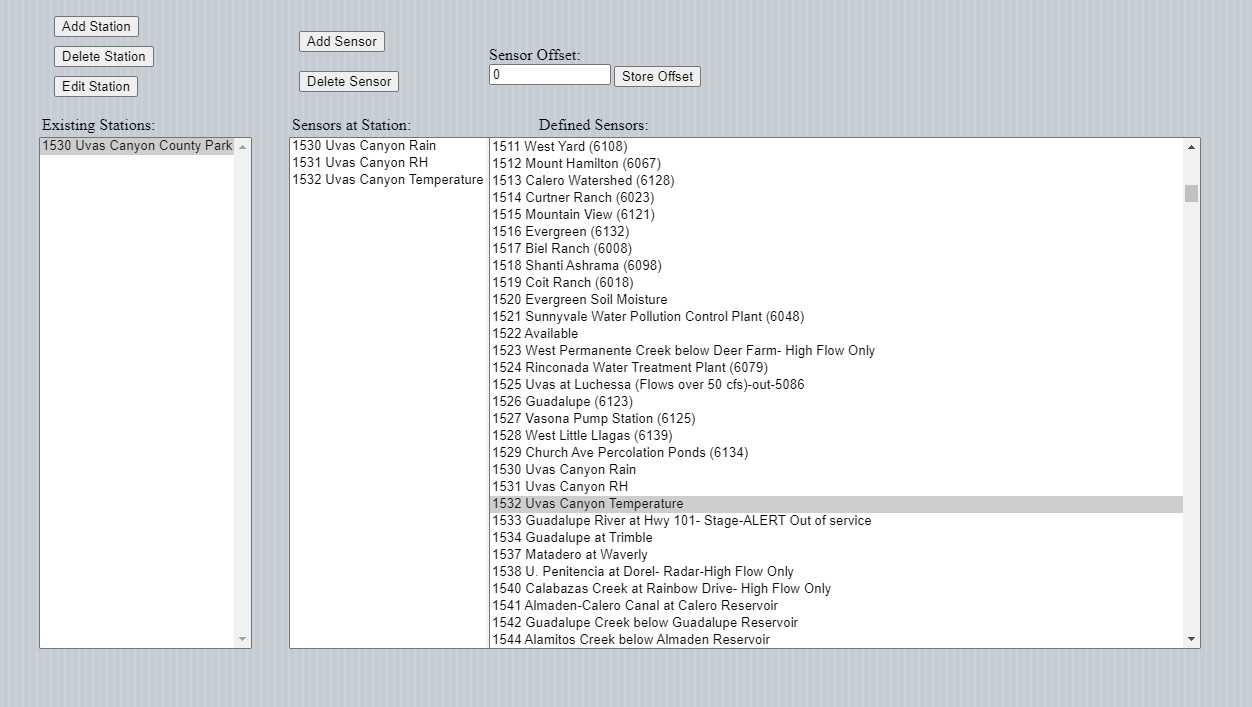The image size is (1252, 707).
Task: Pick 1527 Vasona Pump Station (6125)
Action: [593, 419]
